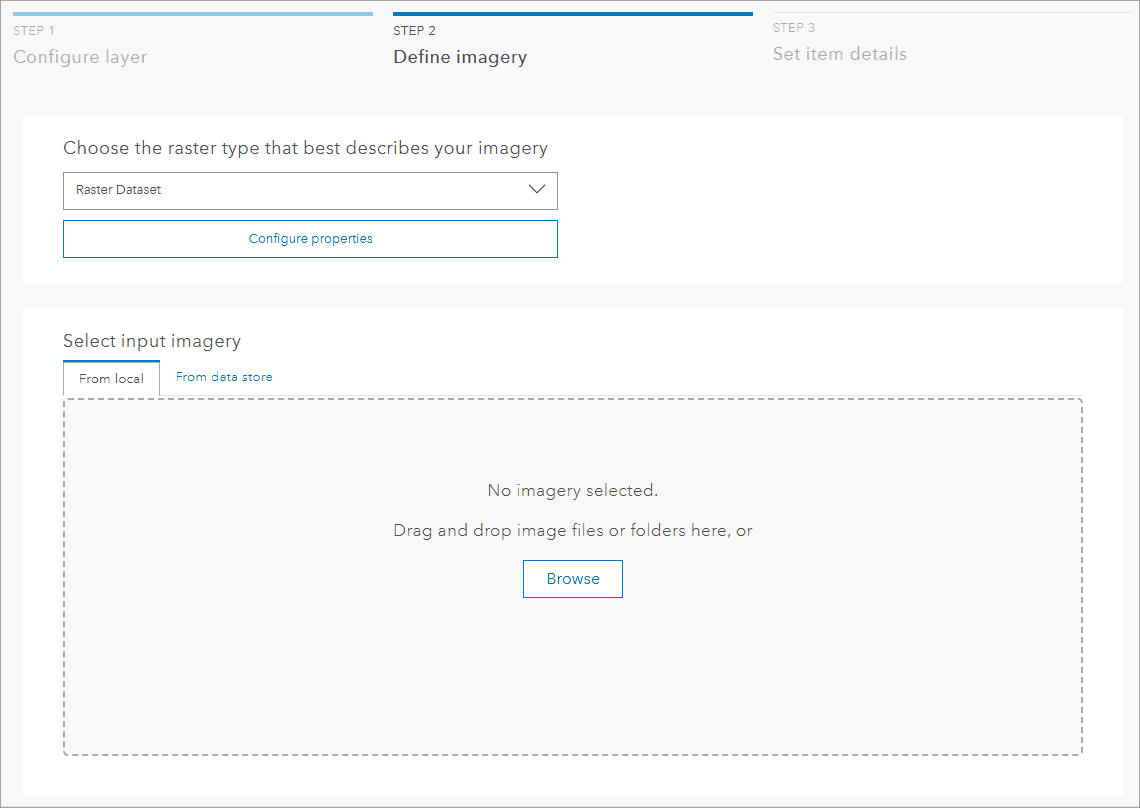
Task: Switch to the From data store tab
Action: [224, 377]
